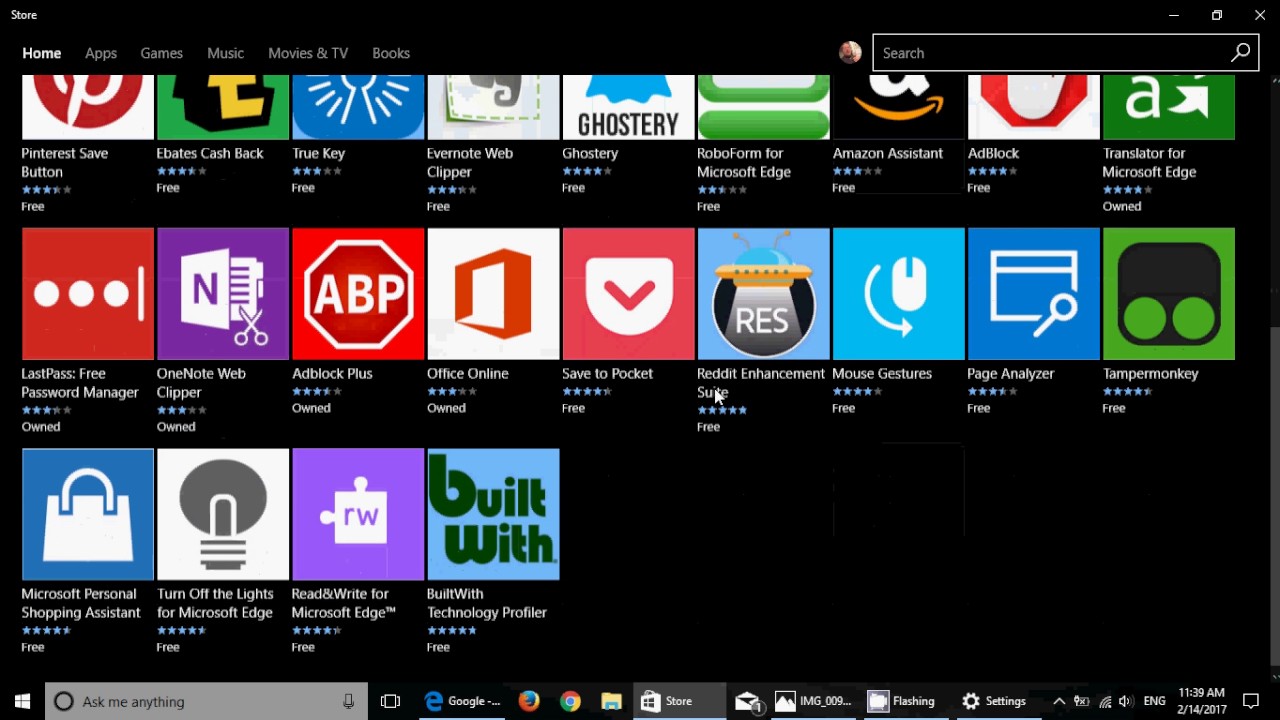This screenshot has height=720, width=1280.
Task: Click the Tampermonkey title text
Action: [1150, 373]
